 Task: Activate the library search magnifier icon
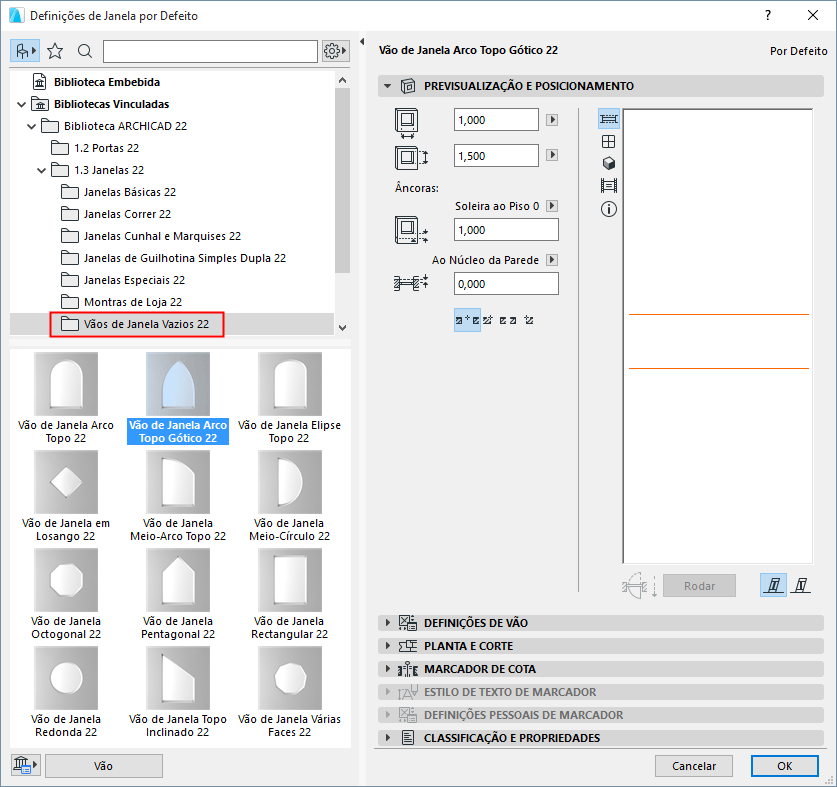85,51
